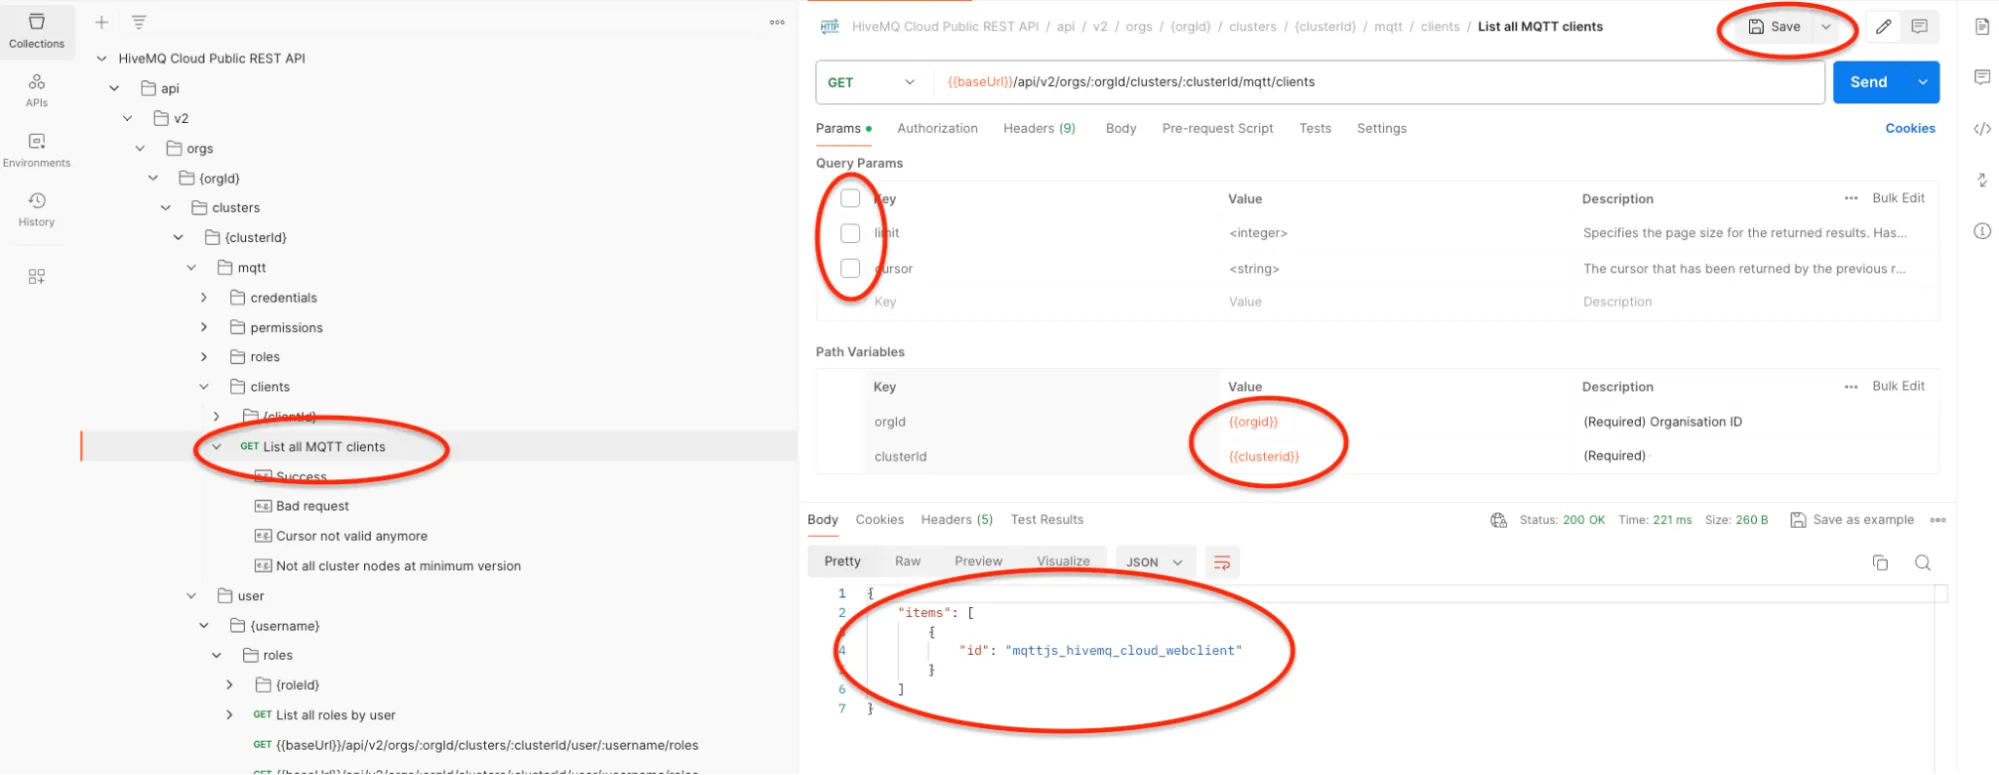Switch response view to Raw
Image resolution: width=1999 pixels, height=775 pixels.
click(x=908, y=562)
